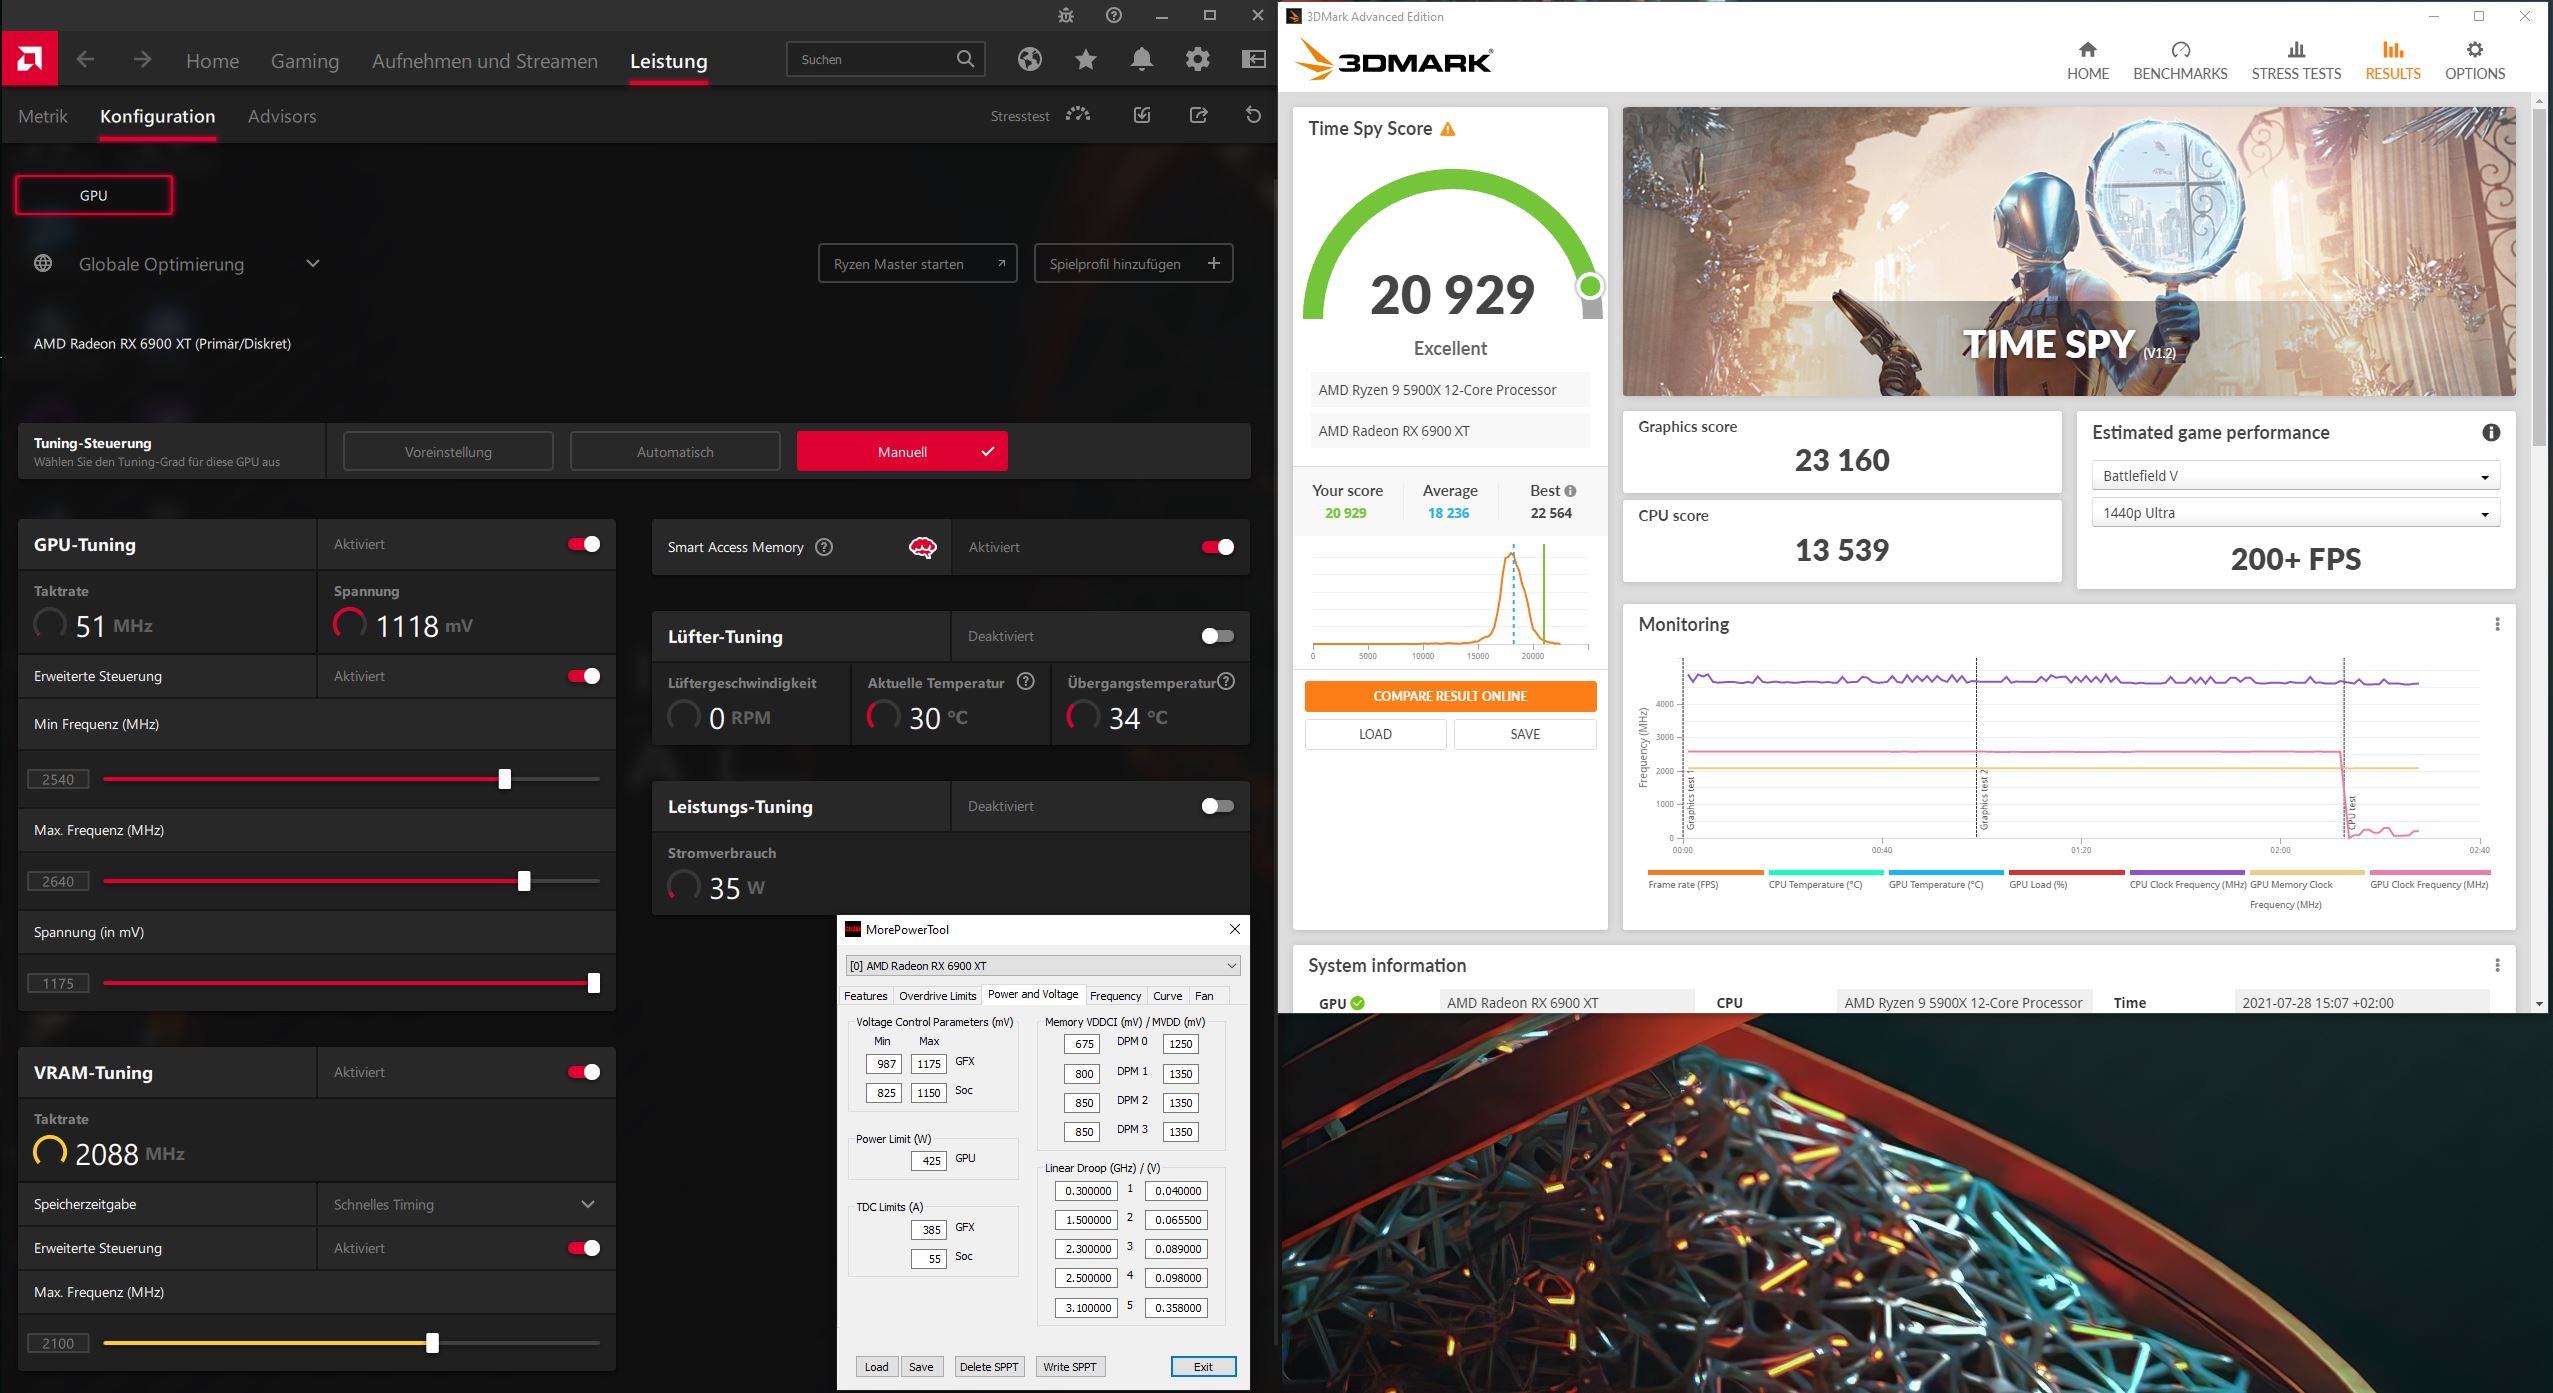Open Battlefield V game dropdown
The height and width of the screenshot is (1393, 2553).
(2296, 476)
